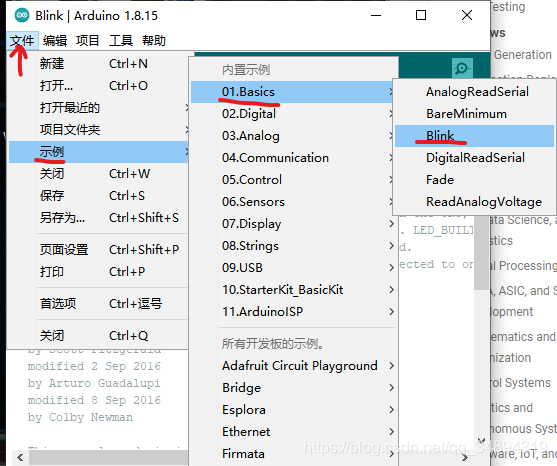Open the 文件 menu
Image resolution: width=557 pixels, height=466 pixels.
[x=22, y=40]
